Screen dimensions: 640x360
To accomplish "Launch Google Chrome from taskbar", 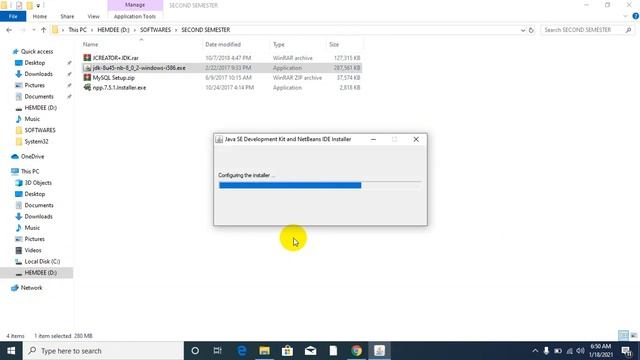I will (x=356, y=351).
